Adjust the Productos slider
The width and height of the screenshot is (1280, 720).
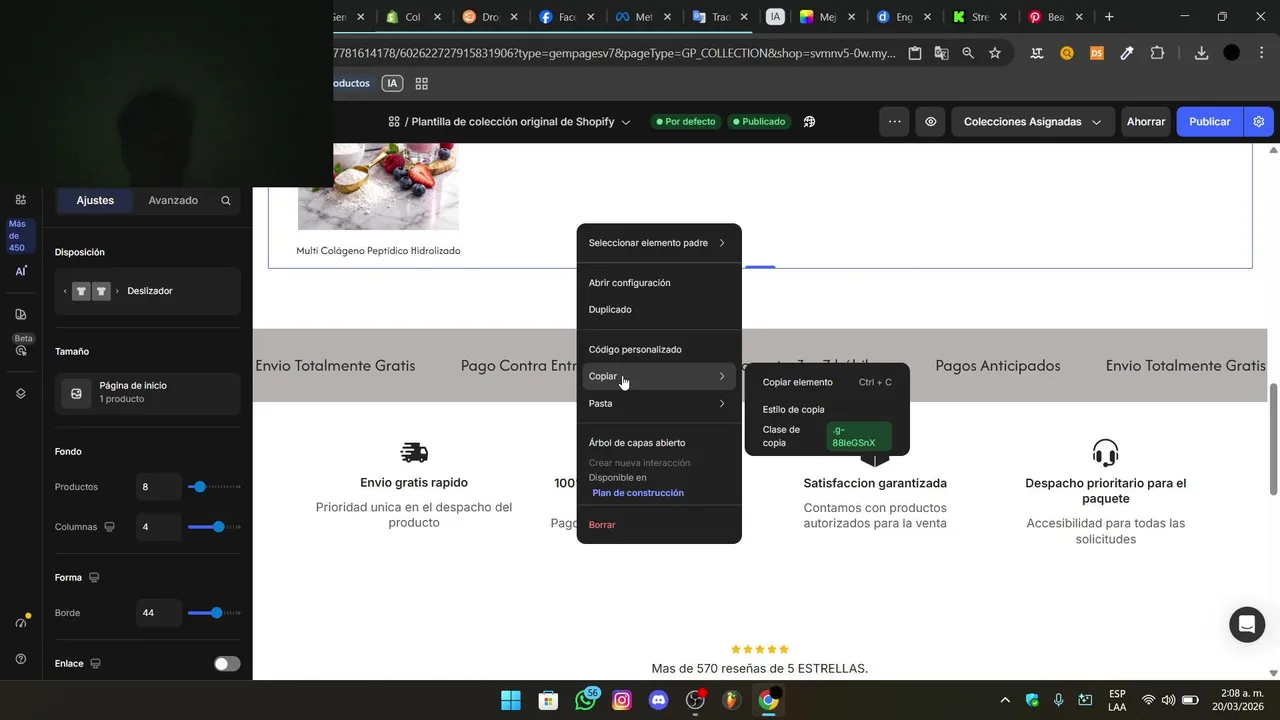pos(214,487)
